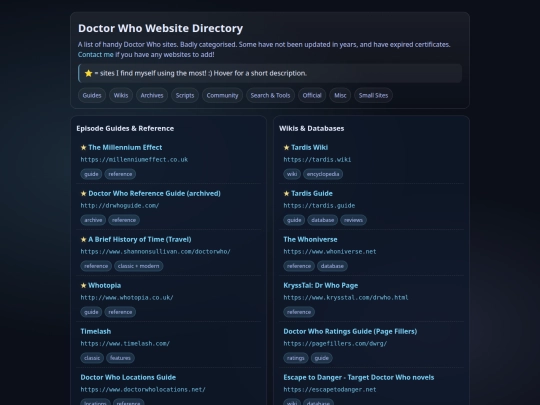540x405 pixels.
Task: Jump to the Archives category
Action: coord(152,95)
